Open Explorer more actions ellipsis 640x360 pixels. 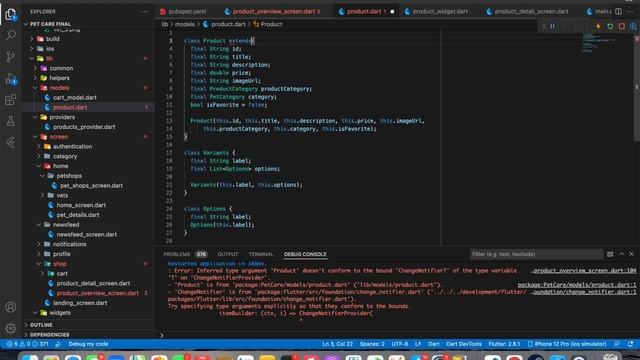tap(144, 12)
